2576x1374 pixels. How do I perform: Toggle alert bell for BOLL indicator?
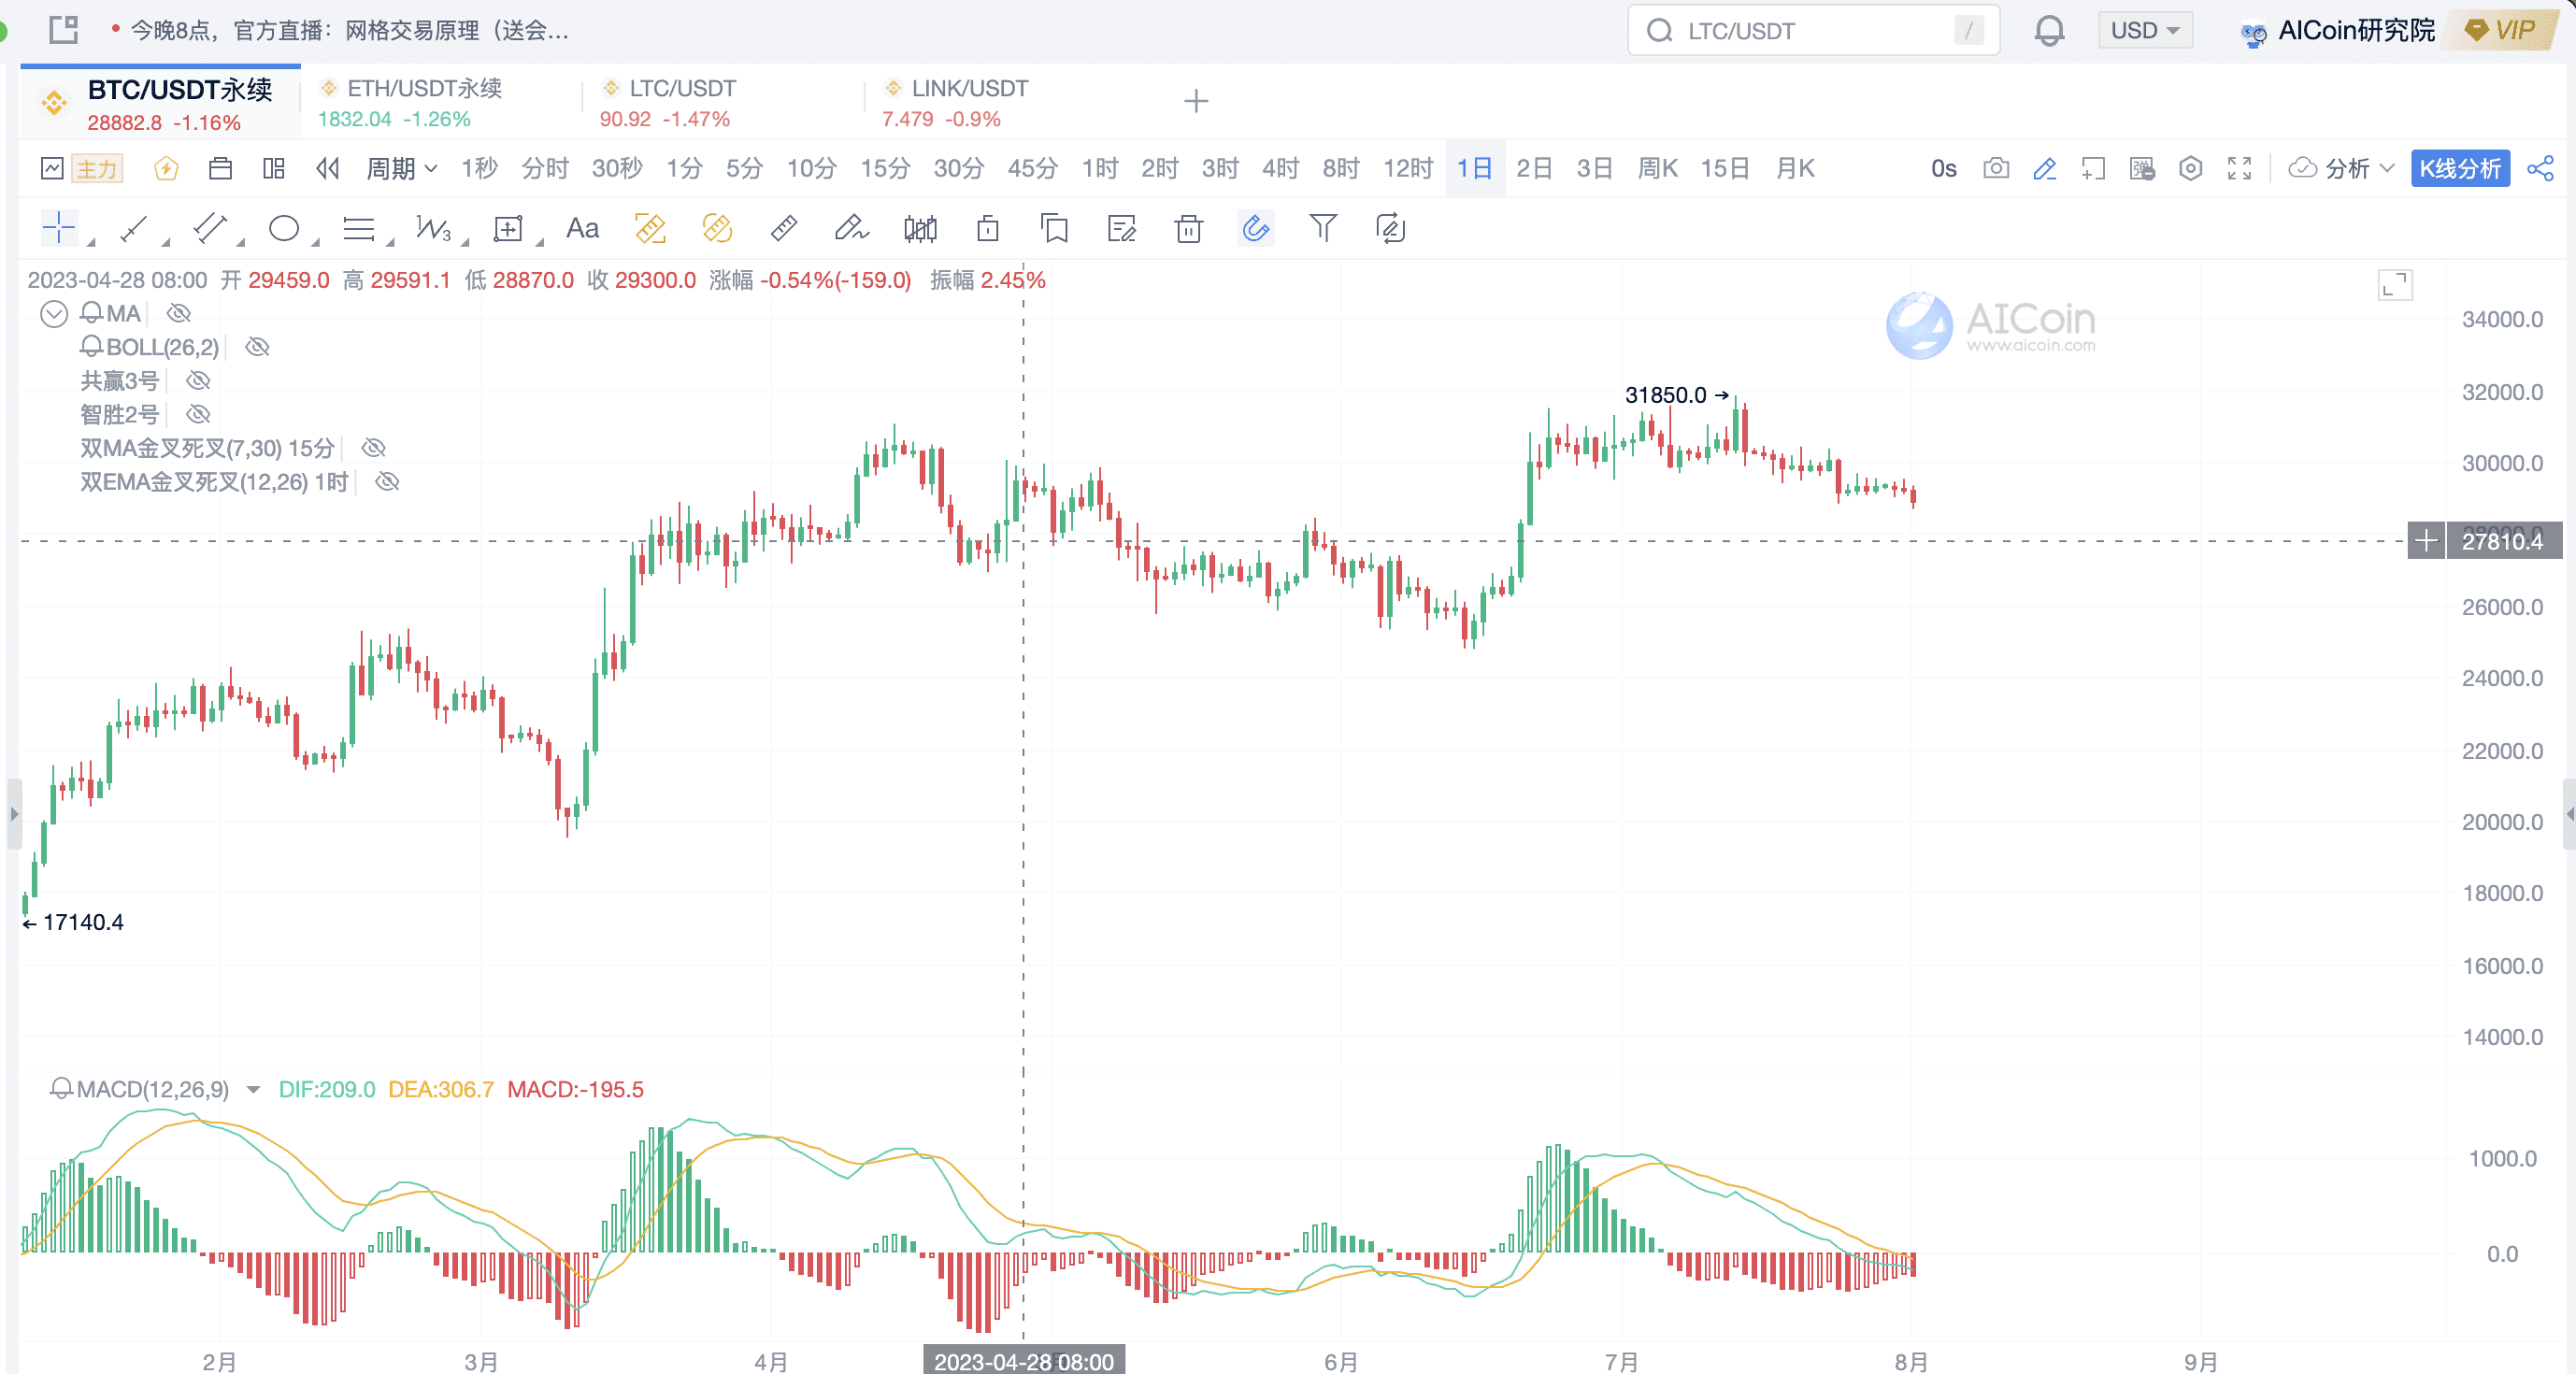[x=91, y=347]
